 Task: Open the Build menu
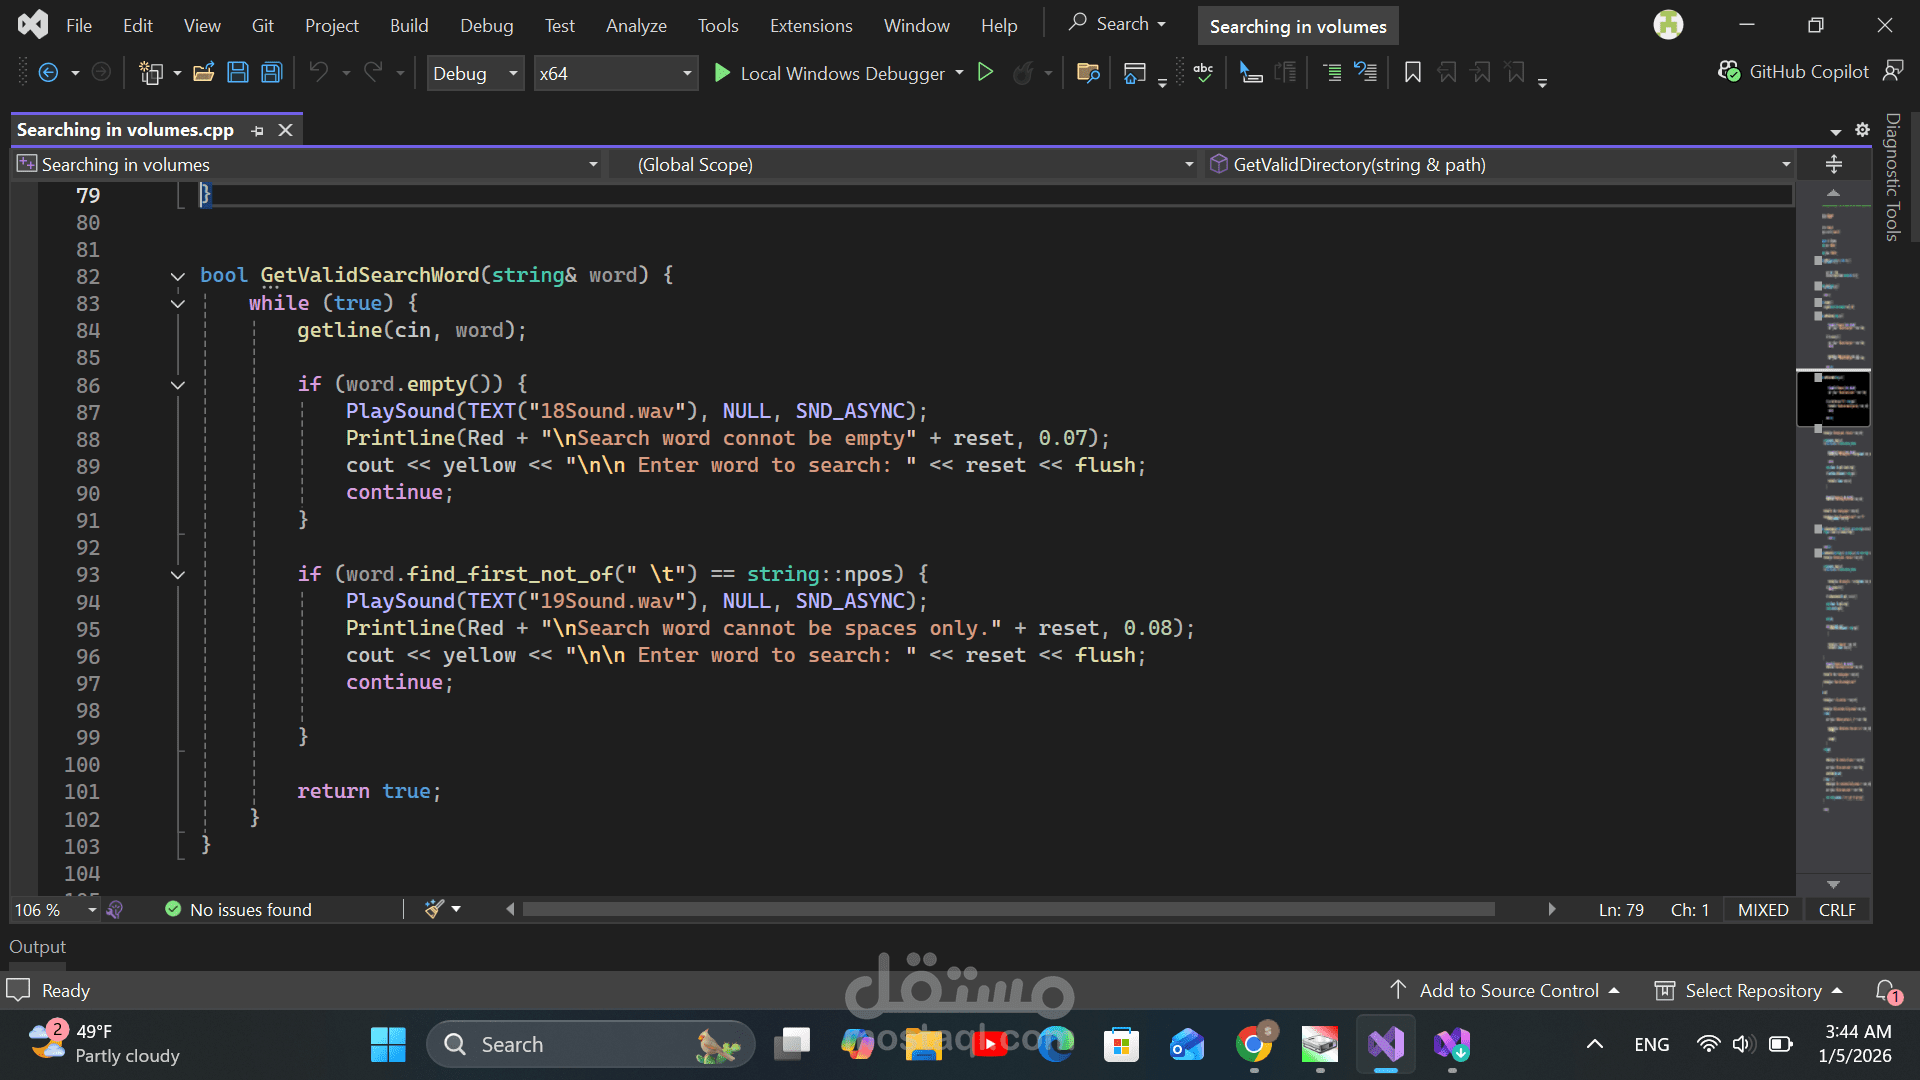pyautogui.click(x=408, y=26)
